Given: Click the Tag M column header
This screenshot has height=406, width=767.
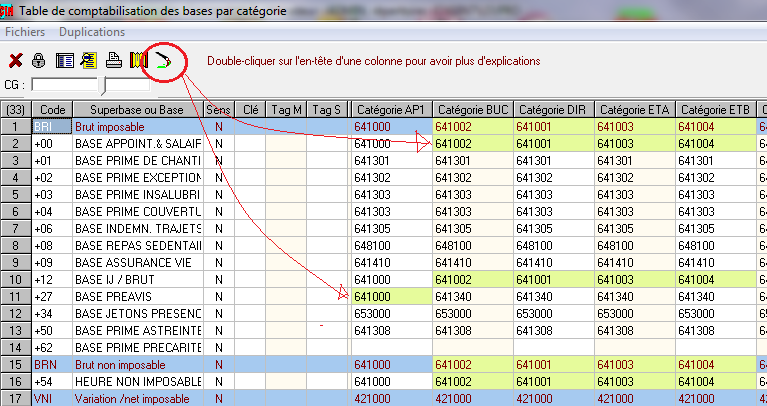Looking at the screenshot, I should 286,110.
